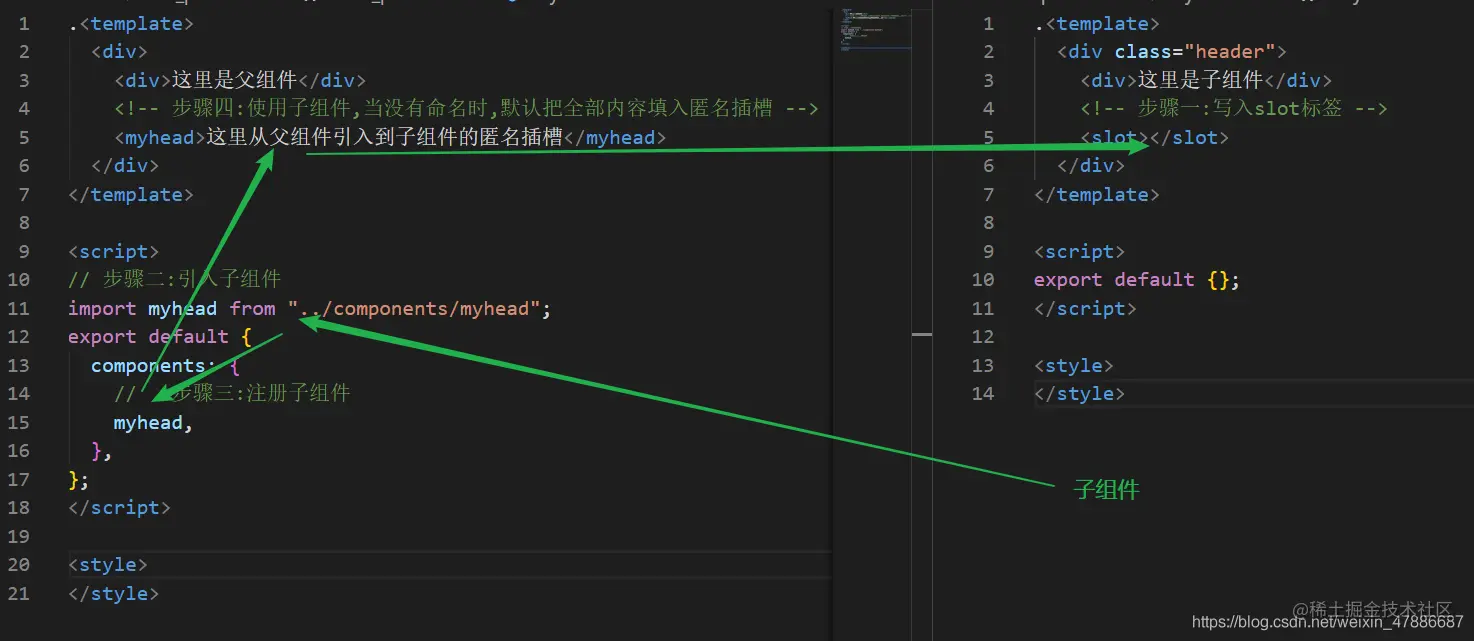
Task: Click the <style> tag on line 13 right pane
Action: 1074,365
